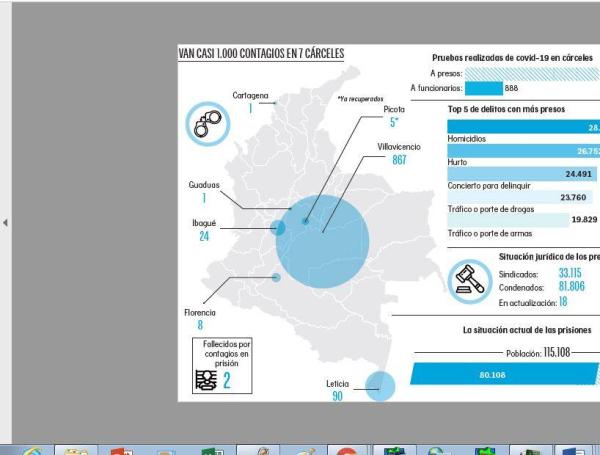Click the 'Florencia' map label
Image resolution: width=600 pixels, height=455 pixels.
pos(200,313)
